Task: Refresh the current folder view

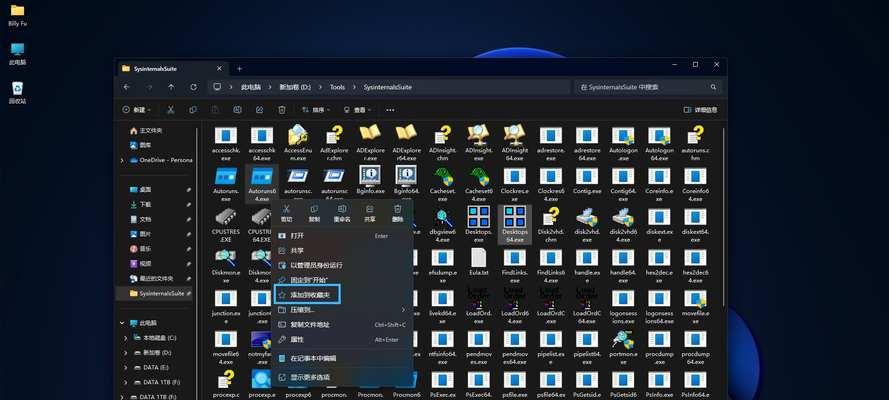Action: point(193,87)
